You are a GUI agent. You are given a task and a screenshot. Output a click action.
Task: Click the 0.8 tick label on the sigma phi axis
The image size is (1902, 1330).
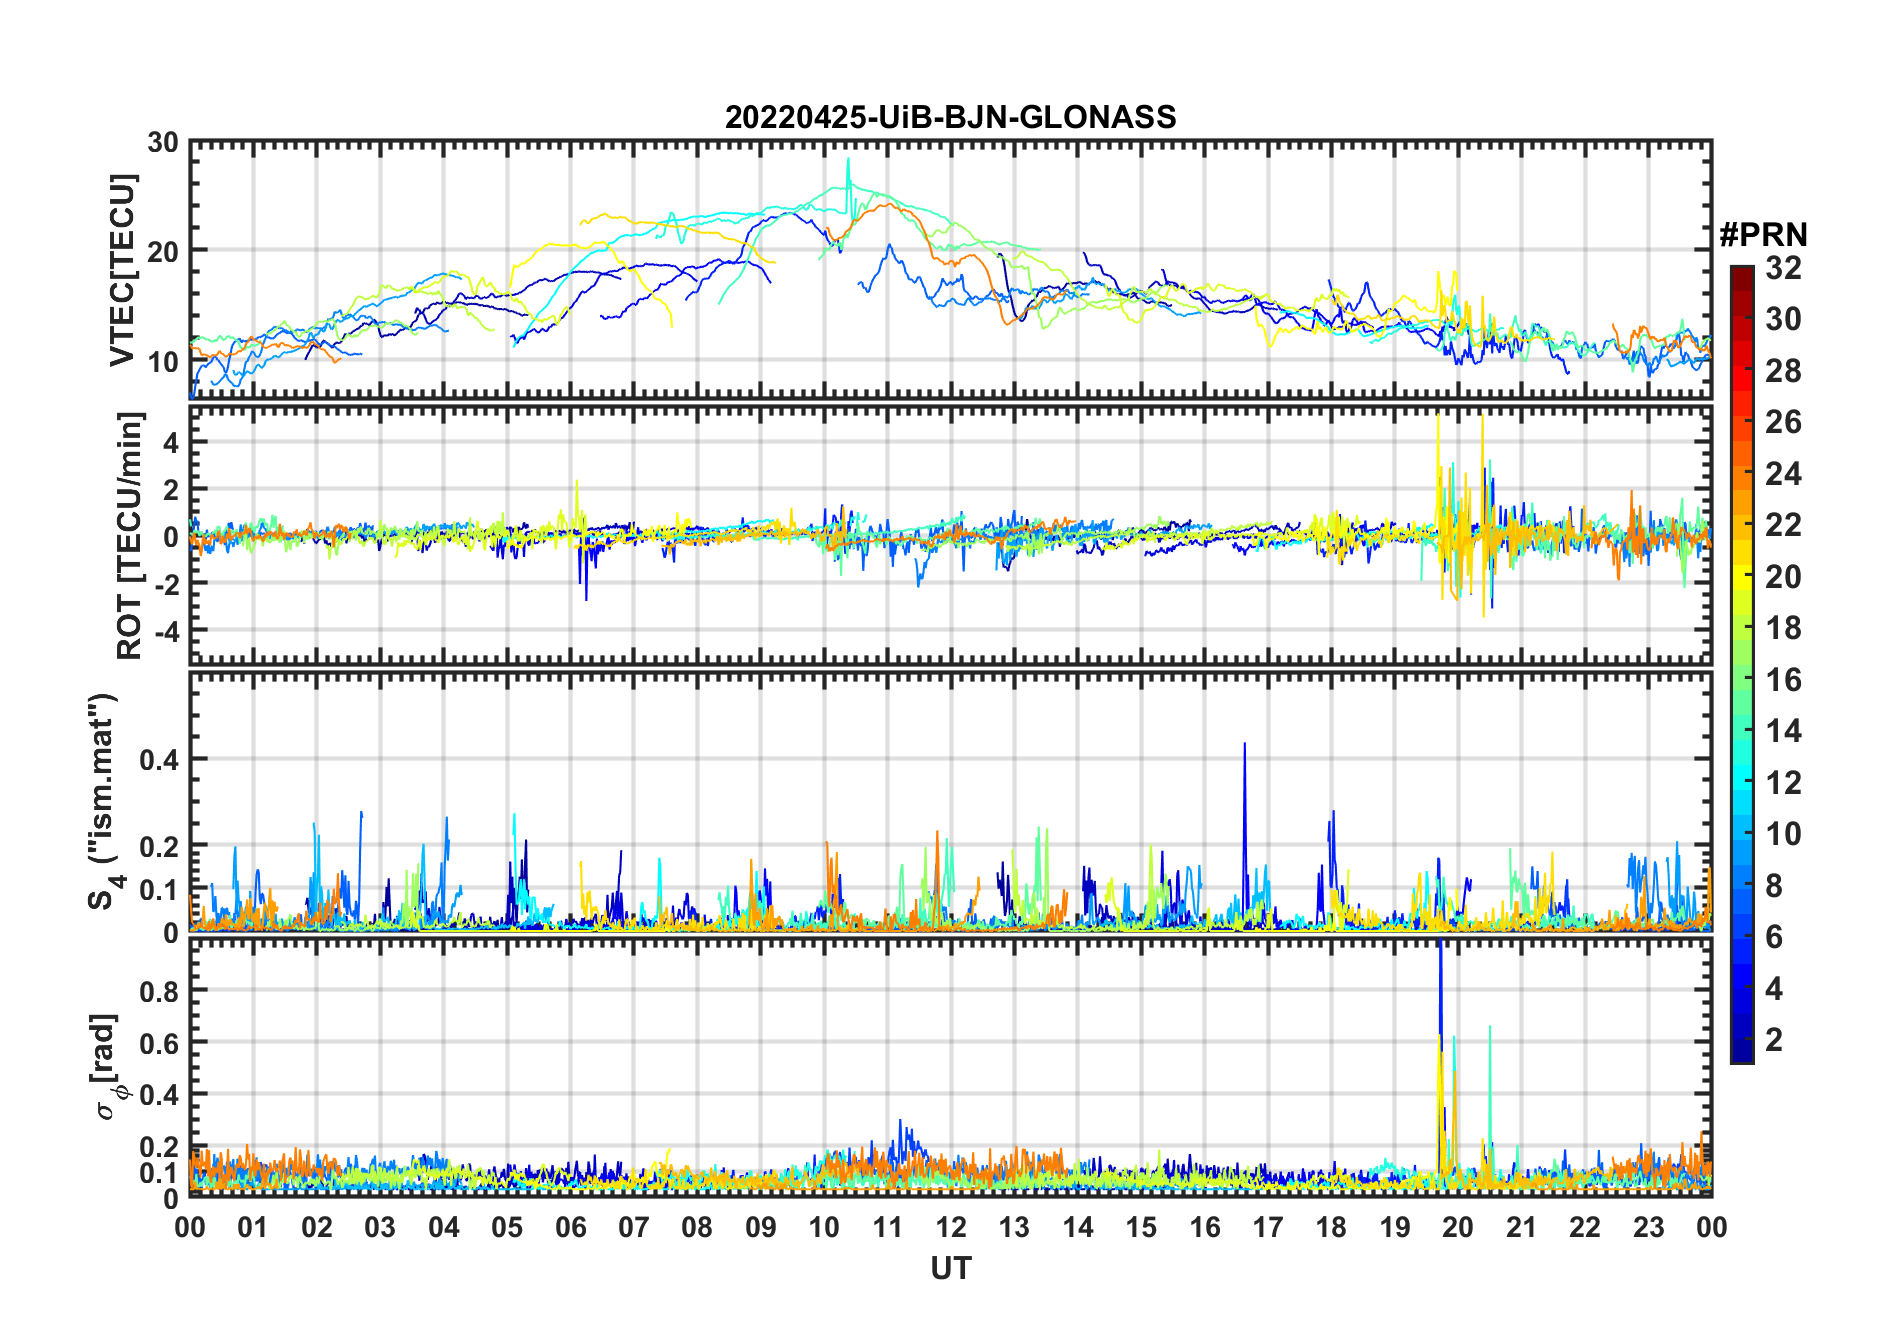(158, 991)
